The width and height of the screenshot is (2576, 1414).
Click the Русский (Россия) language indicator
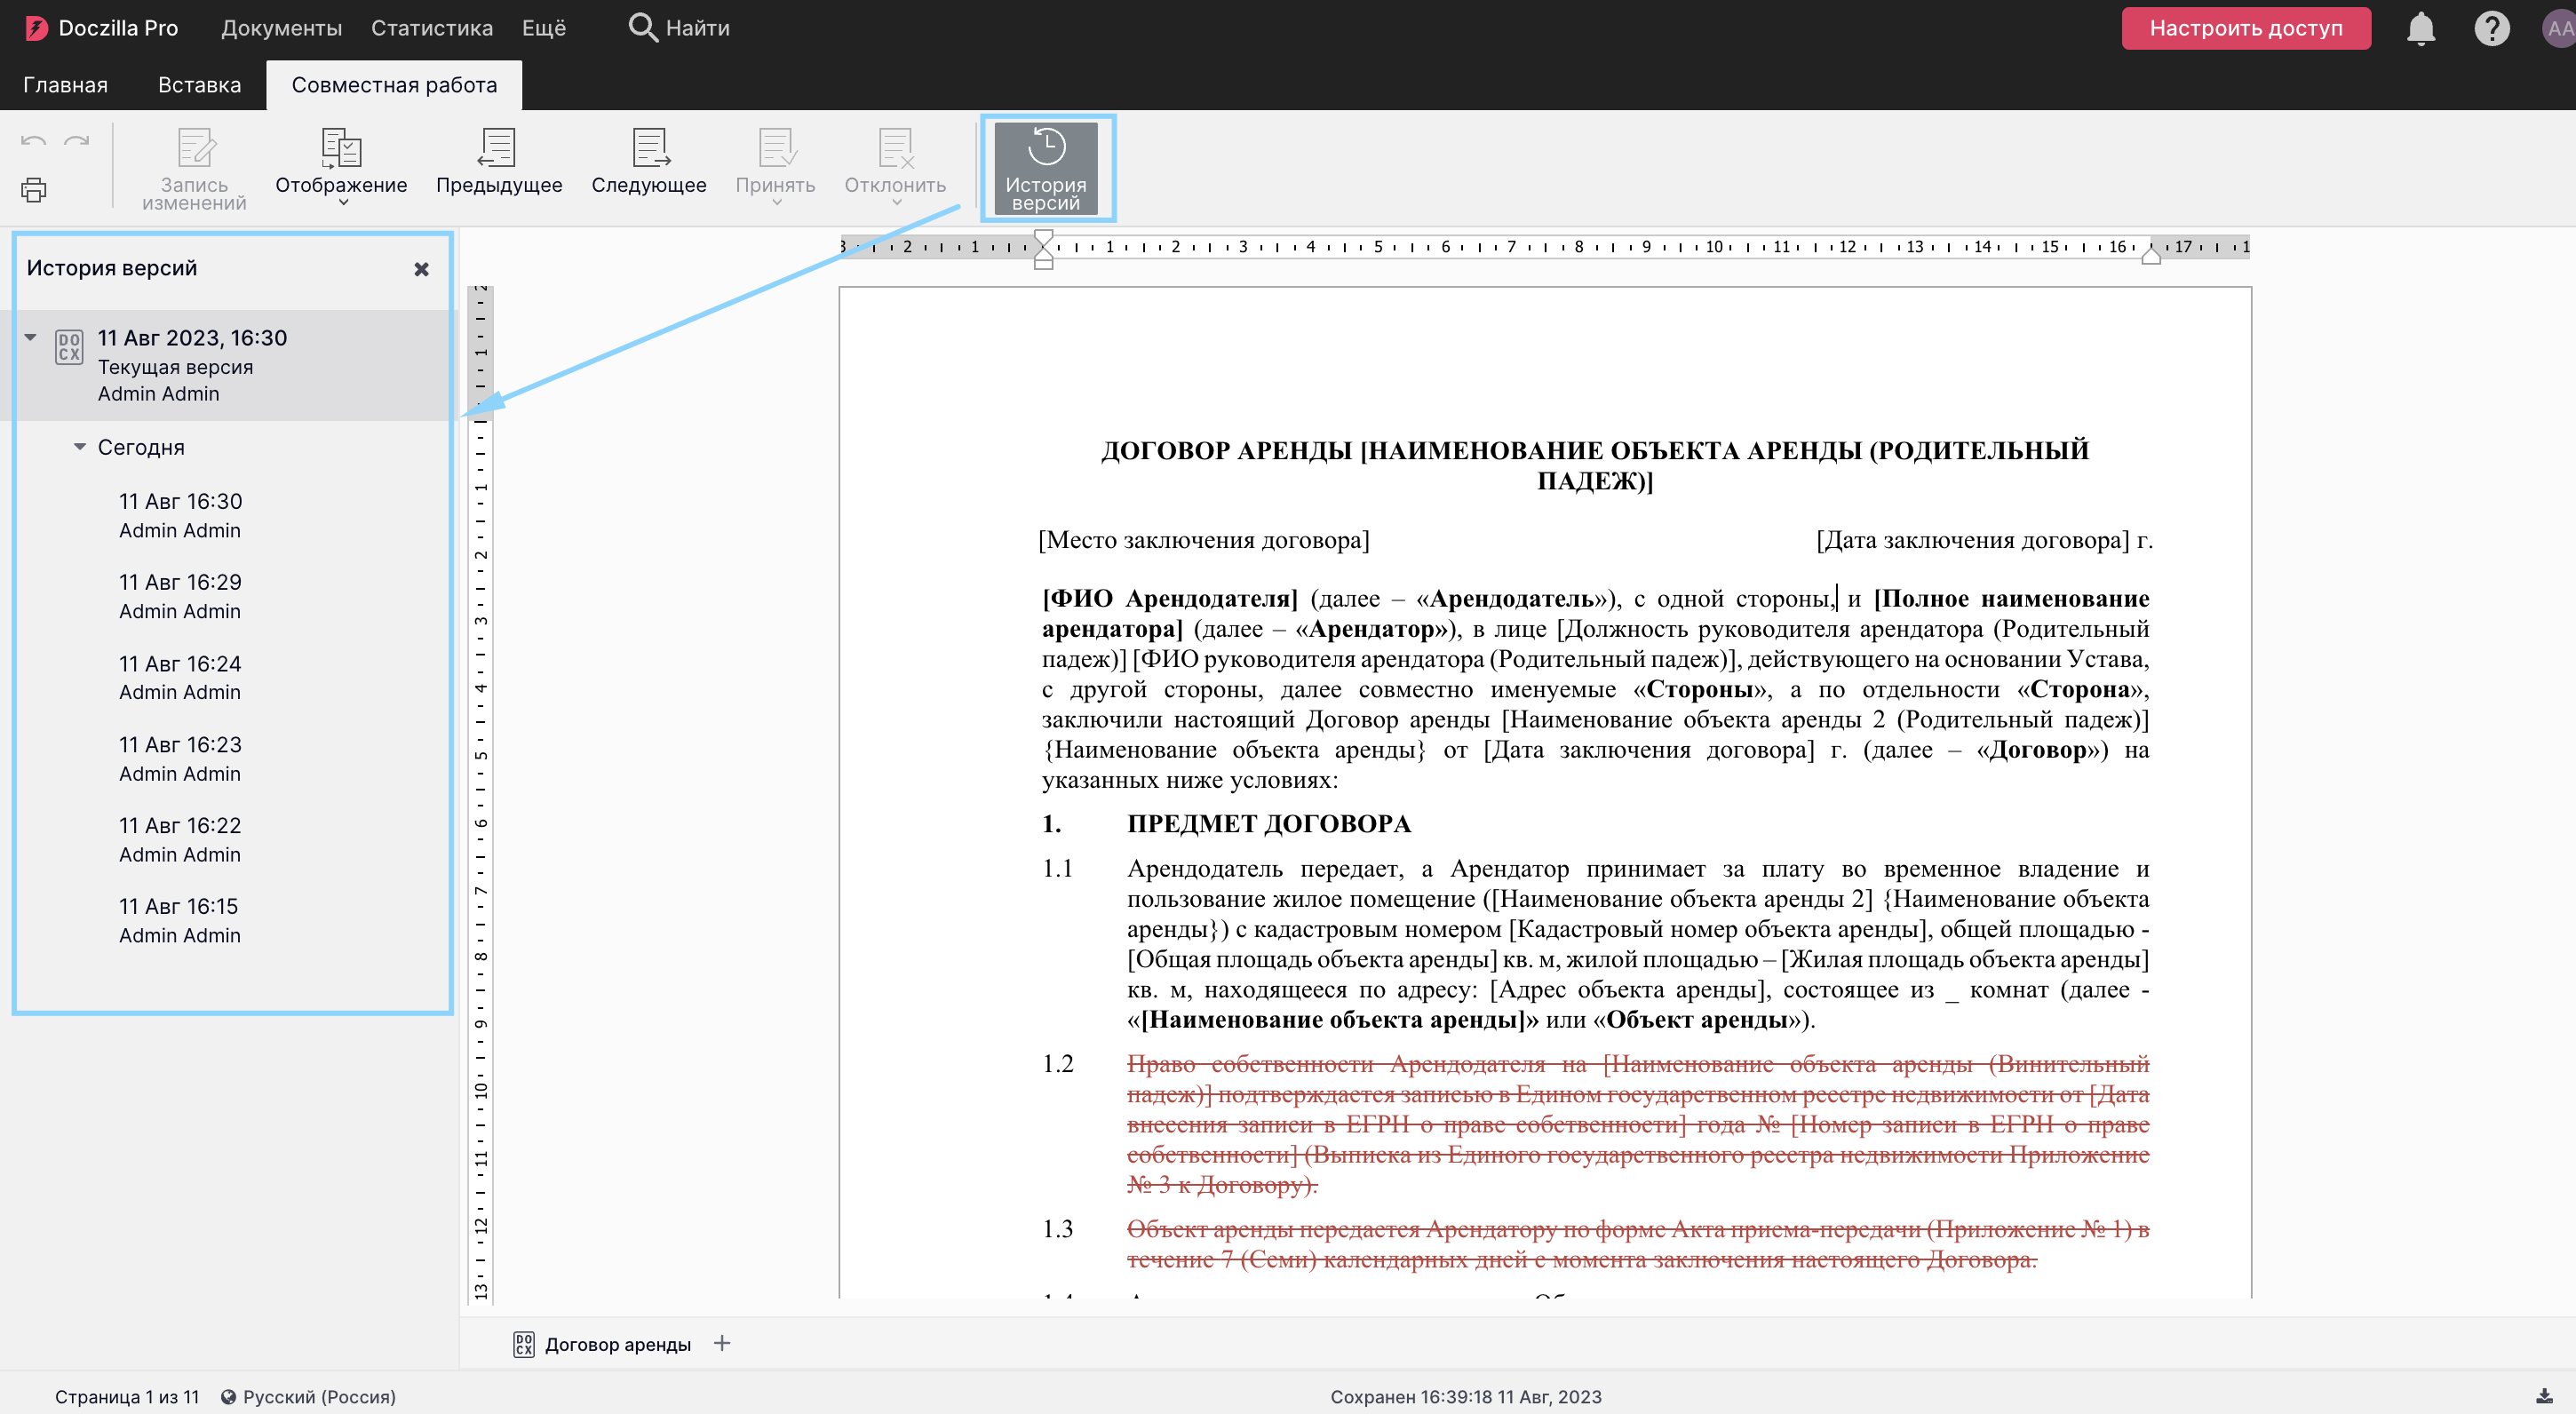coord(319,1396)
